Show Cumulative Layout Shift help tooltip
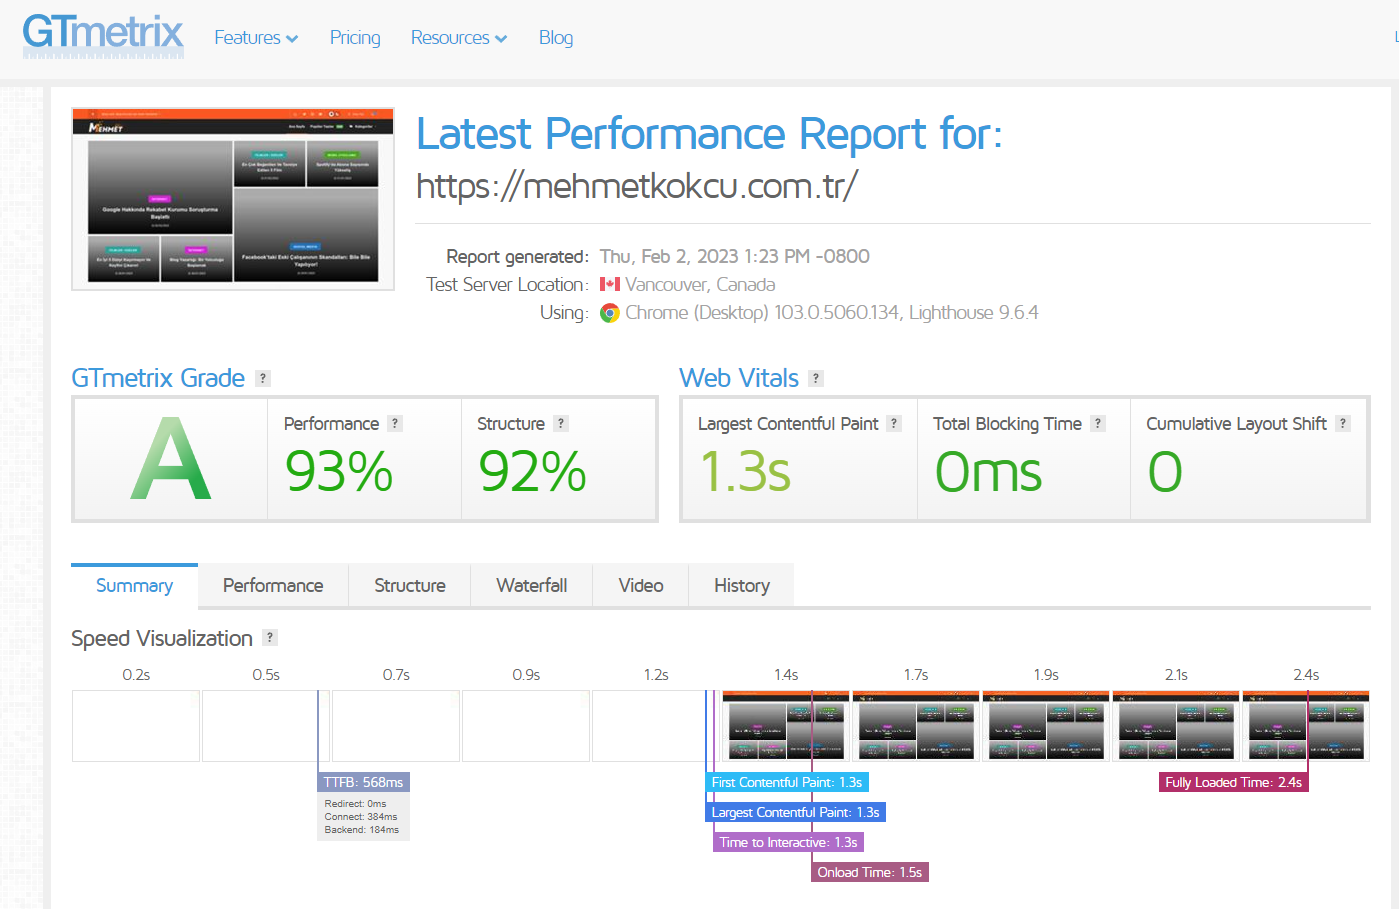 point(1343,423)
